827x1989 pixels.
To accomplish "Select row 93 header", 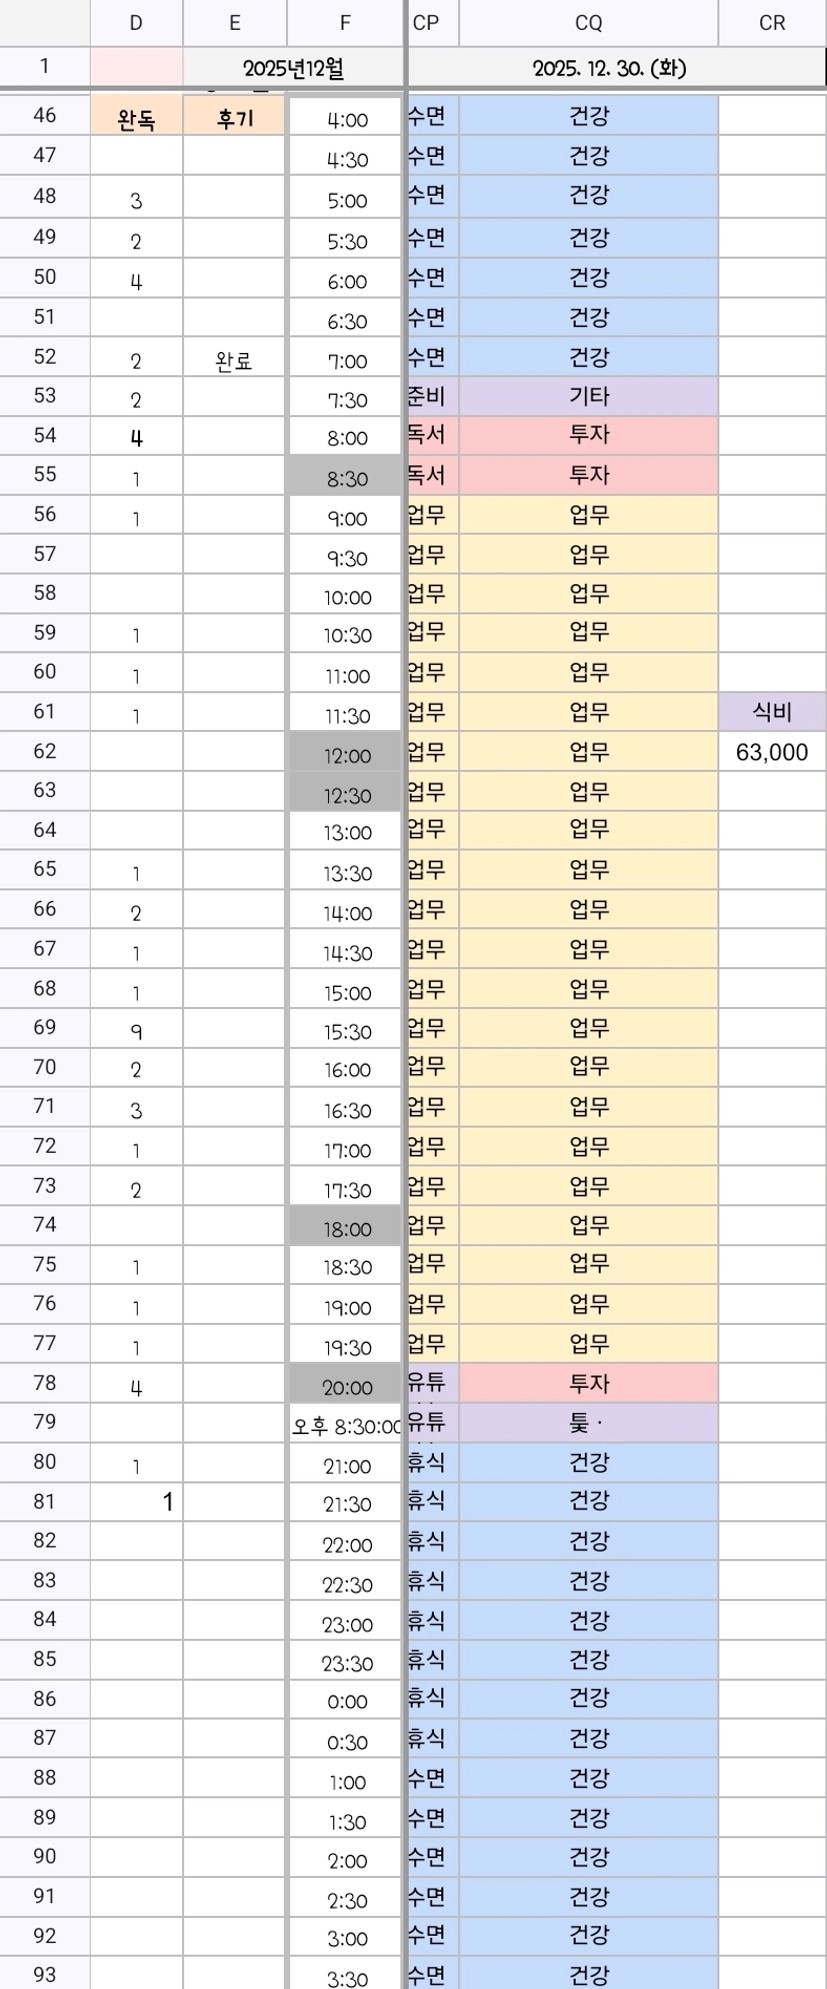I will pos(45,1974).
